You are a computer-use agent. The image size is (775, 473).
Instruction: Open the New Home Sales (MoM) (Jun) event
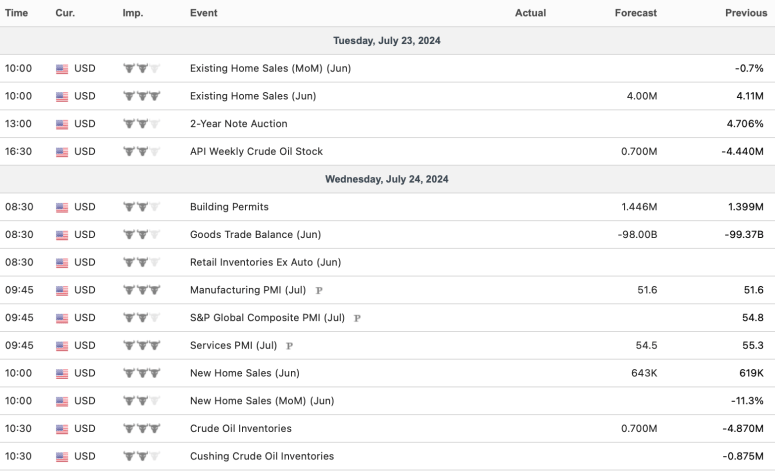click(262, 400)
